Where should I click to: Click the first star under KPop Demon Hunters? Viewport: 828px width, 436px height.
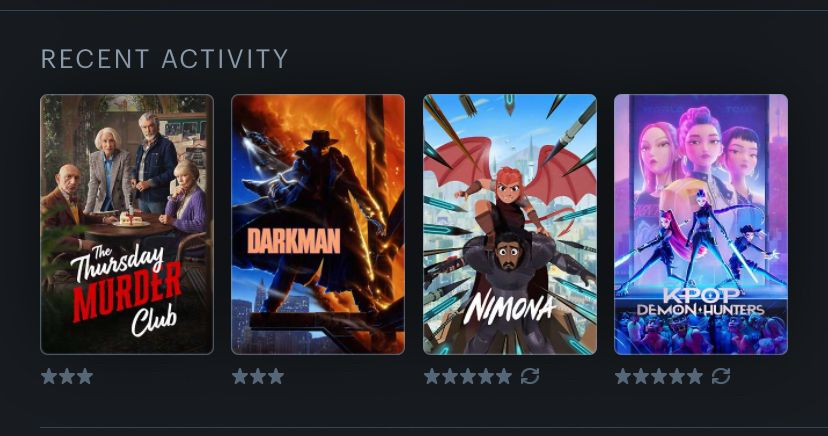pyautogui.click(x=623, y=376)
